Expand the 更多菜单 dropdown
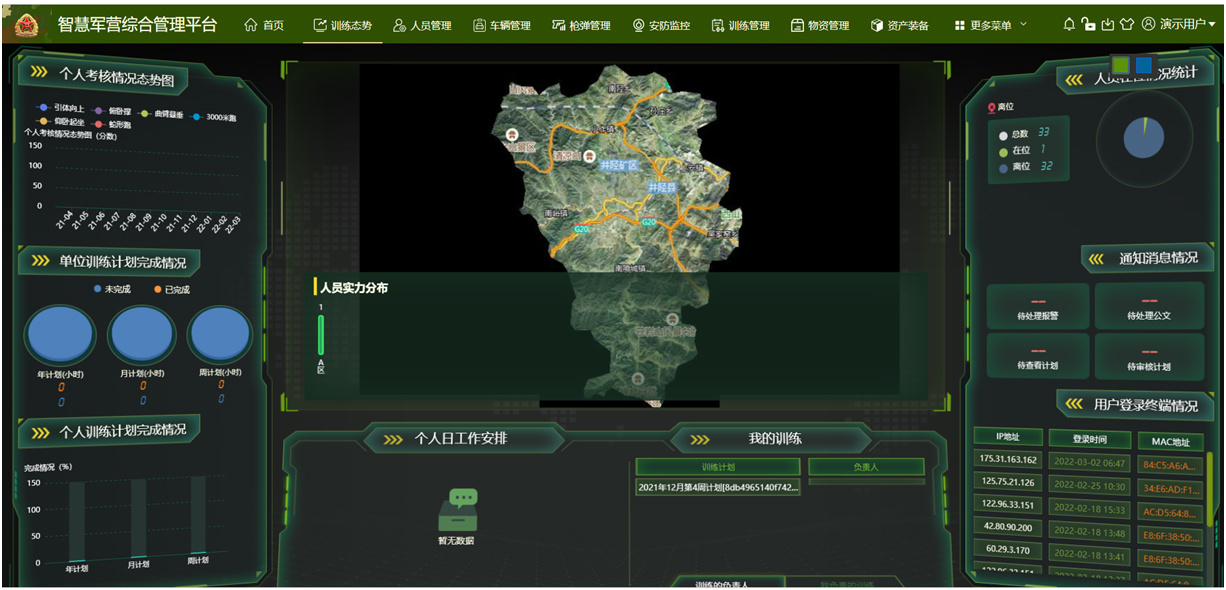This screenshot has width=1226, height=590. pyautogui.click(x=990, y=25)
